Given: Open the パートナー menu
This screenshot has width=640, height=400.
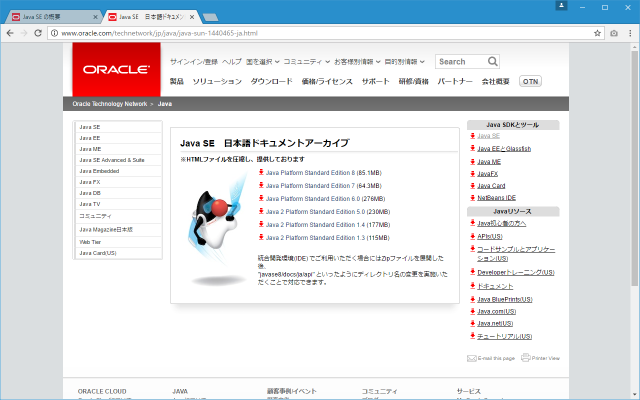Looking at the screenshot, I should point(455,81).
